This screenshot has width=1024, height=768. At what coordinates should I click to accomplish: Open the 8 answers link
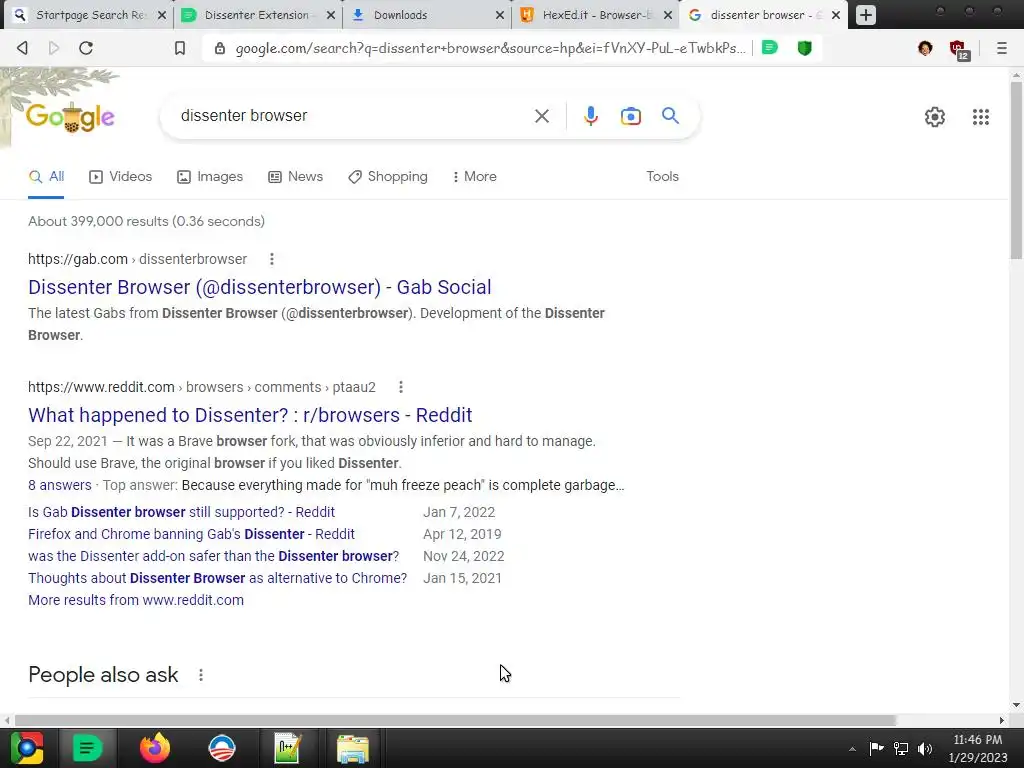click(x=59, y=485)
